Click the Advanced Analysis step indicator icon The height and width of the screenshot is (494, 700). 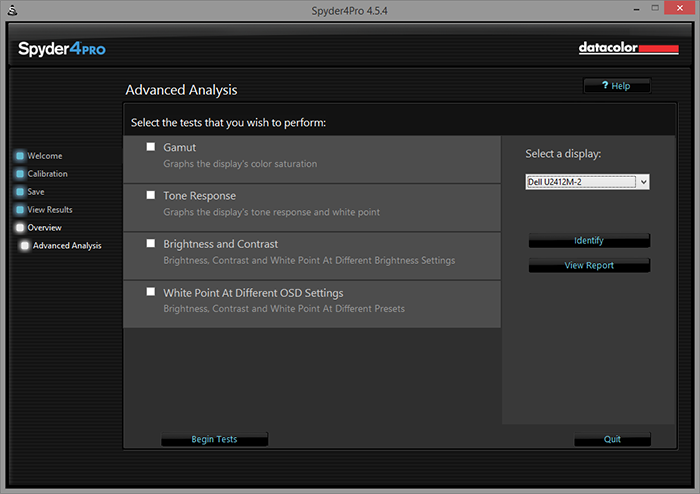tap(25, 246)
